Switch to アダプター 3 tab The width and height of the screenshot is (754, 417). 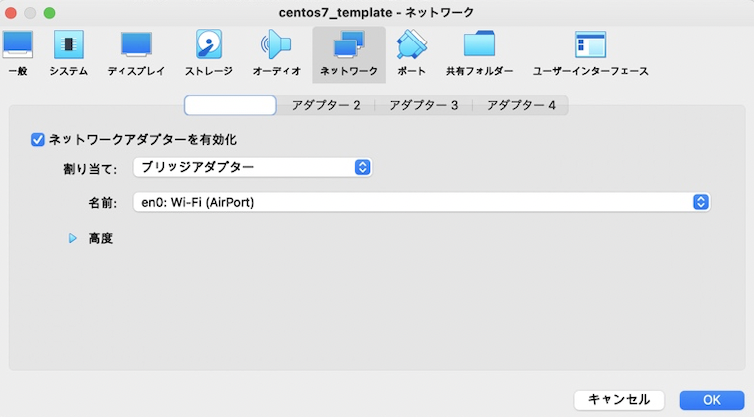(x=424, y=105)
